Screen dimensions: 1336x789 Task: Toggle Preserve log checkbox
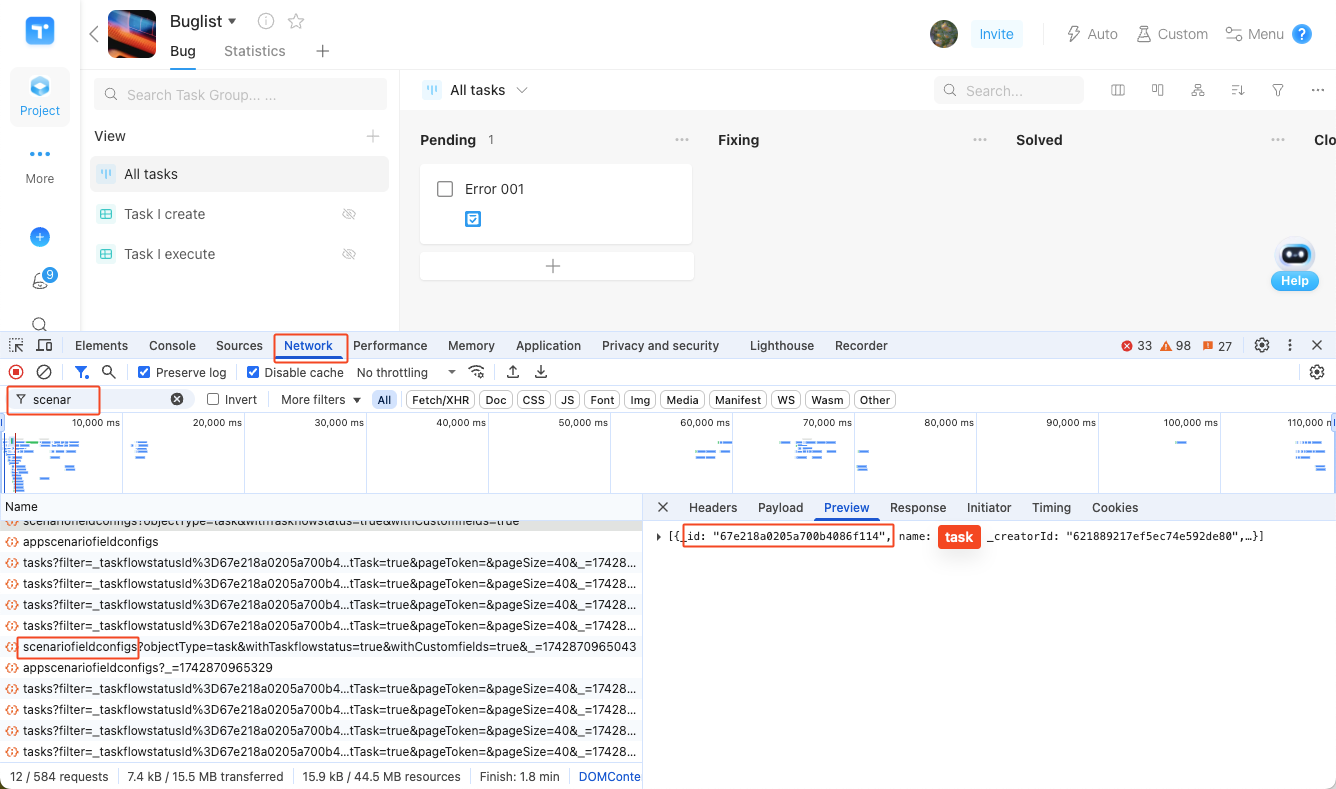[x=144, y=372]
